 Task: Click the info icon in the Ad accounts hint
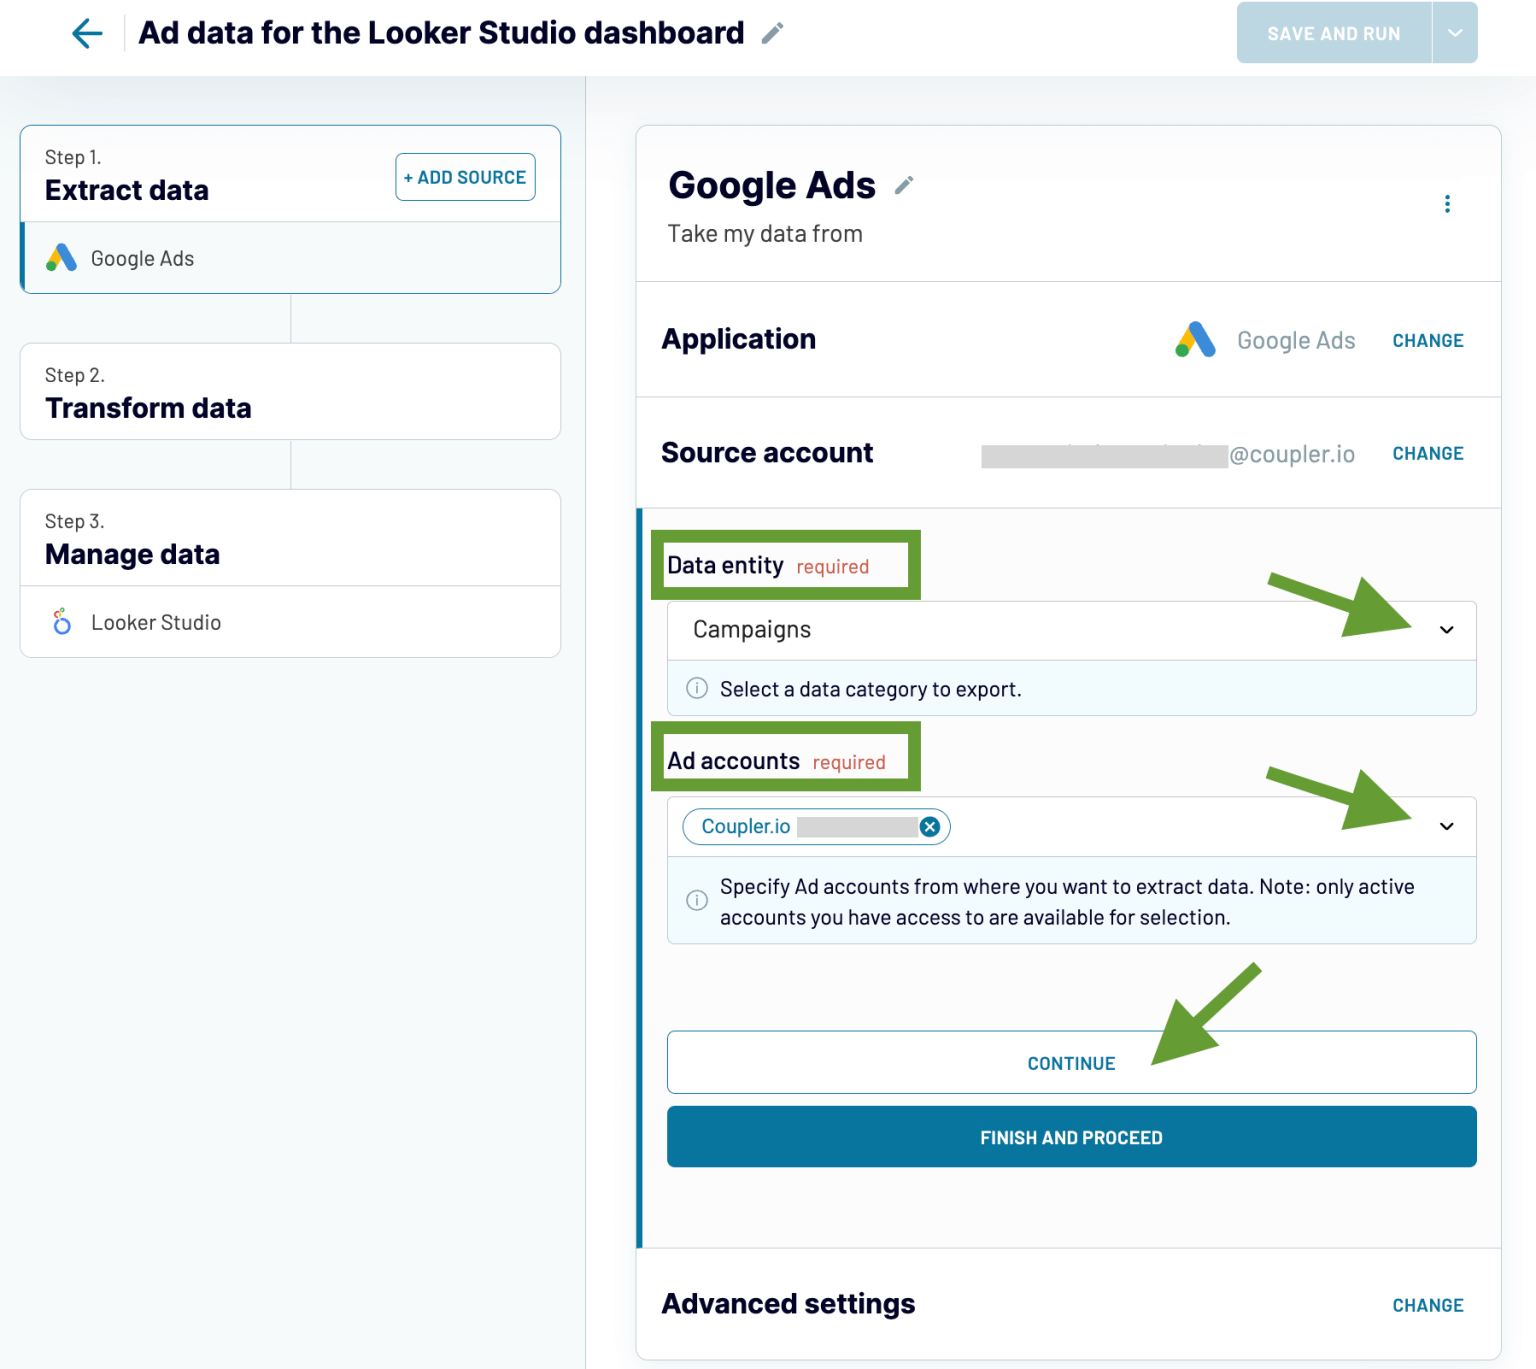(697, 900)
